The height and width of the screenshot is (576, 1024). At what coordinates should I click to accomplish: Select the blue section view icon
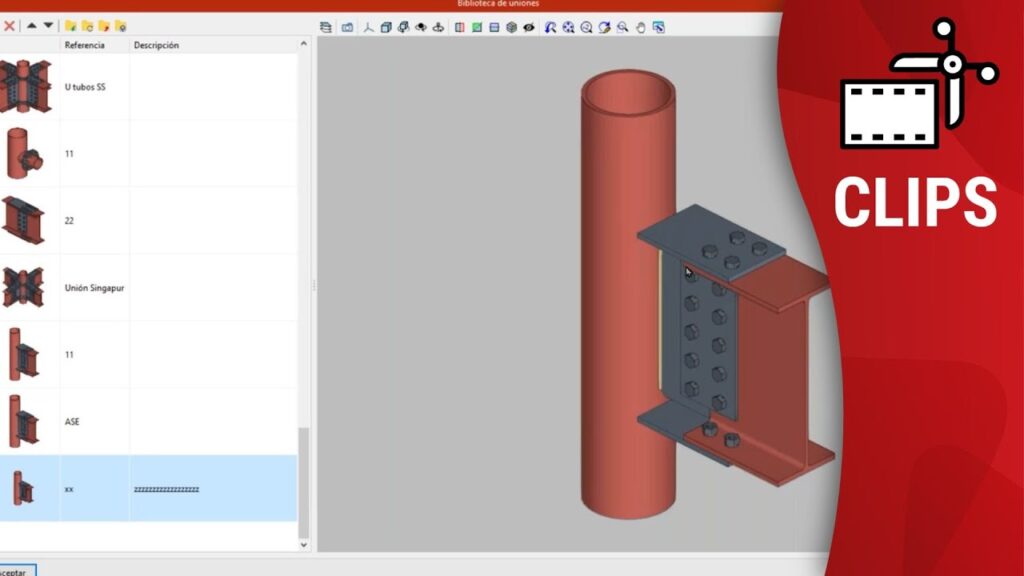click(494, 27)
